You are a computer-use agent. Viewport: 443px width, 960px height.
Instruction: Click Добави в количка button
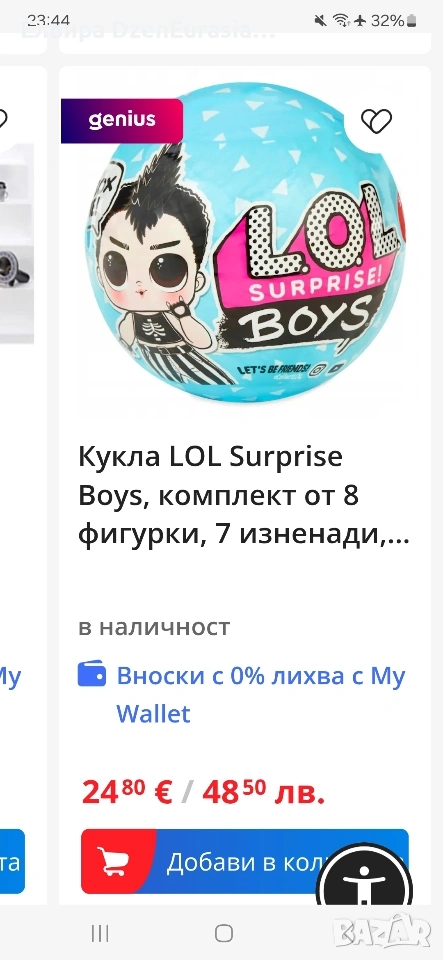point(245,861)
